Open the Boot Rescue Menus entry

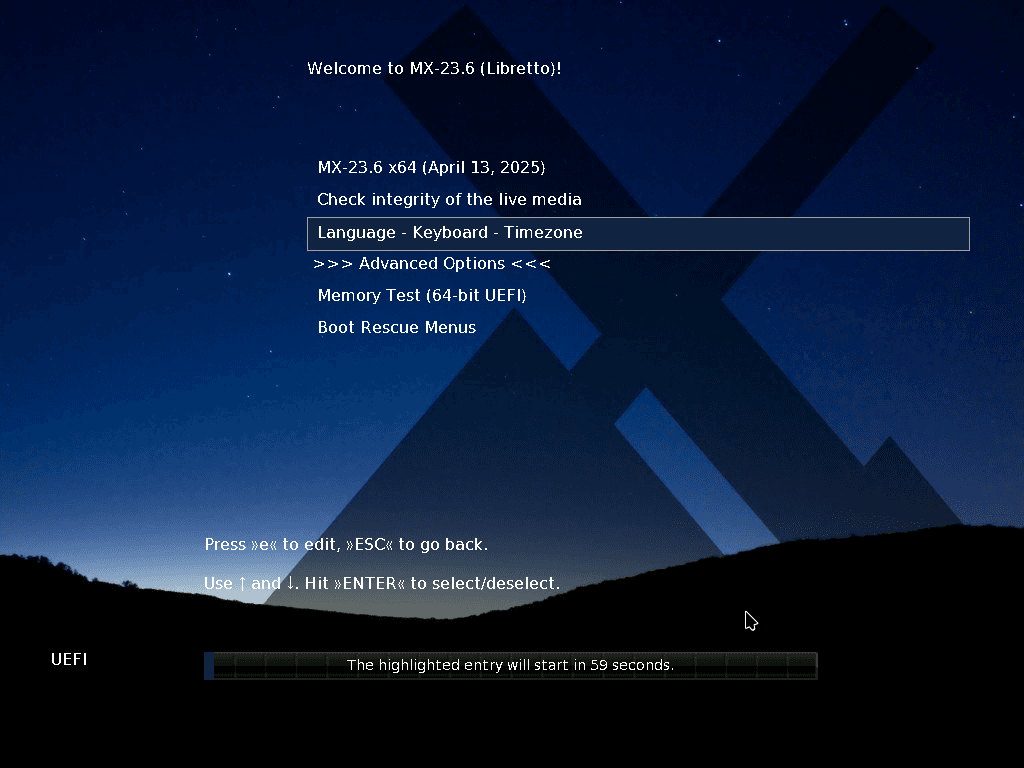pyautogui.click(x=396, y=327)
